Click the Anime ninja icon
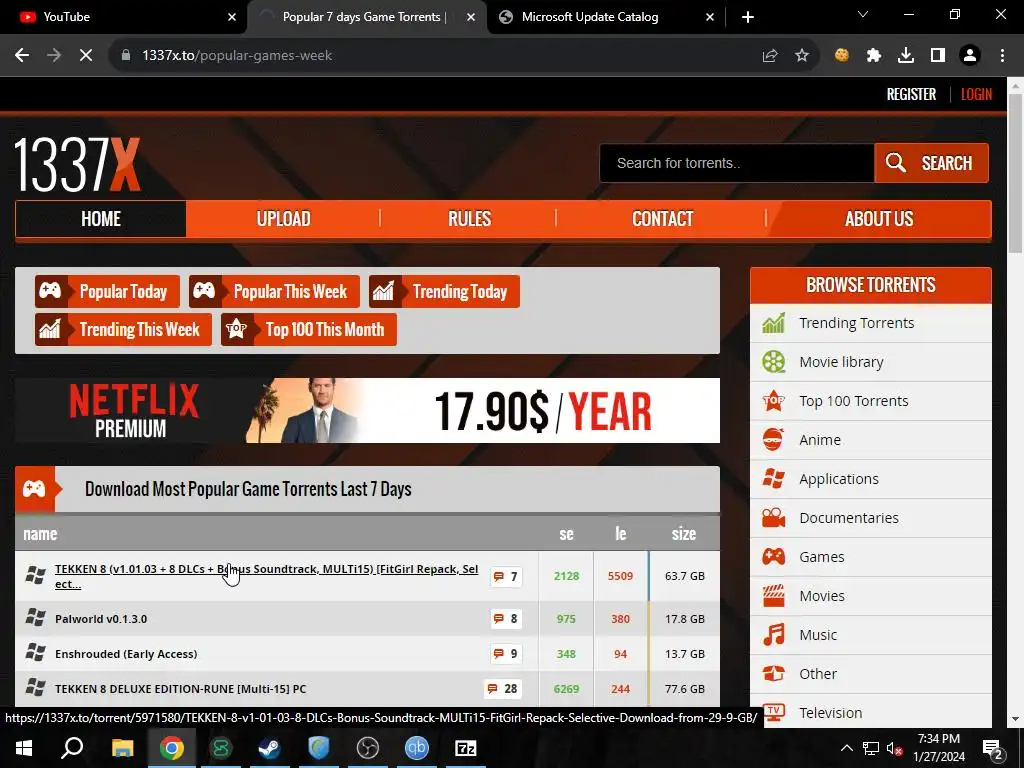 coord(773,440)
